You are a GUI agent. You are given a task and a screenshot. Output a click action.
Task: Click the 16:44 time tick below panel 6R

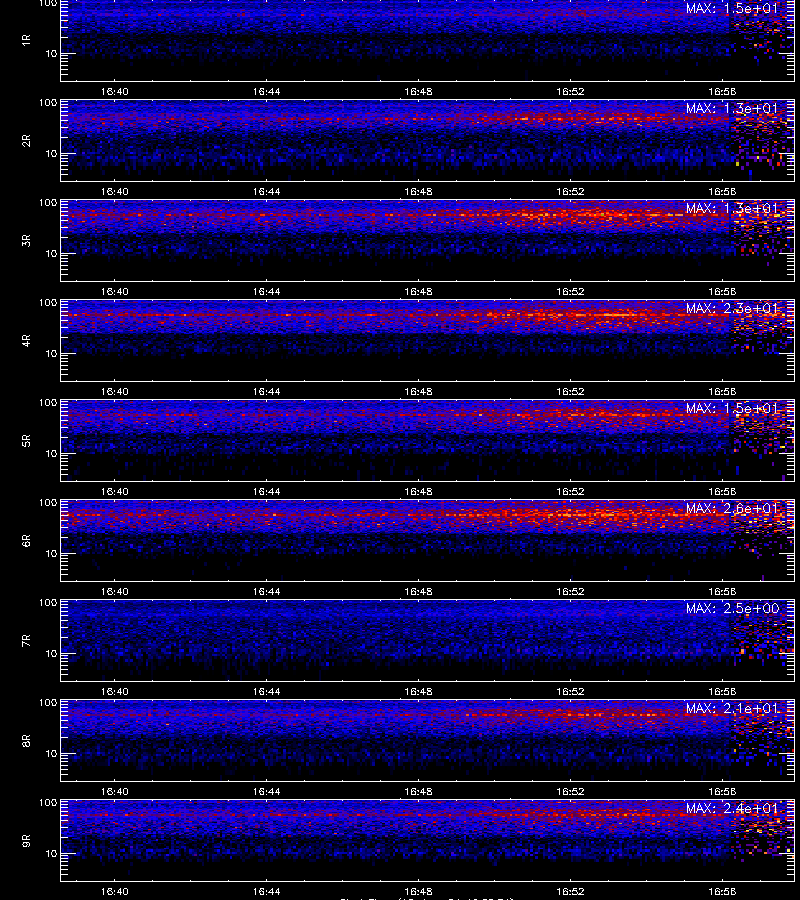click(266, 591)
